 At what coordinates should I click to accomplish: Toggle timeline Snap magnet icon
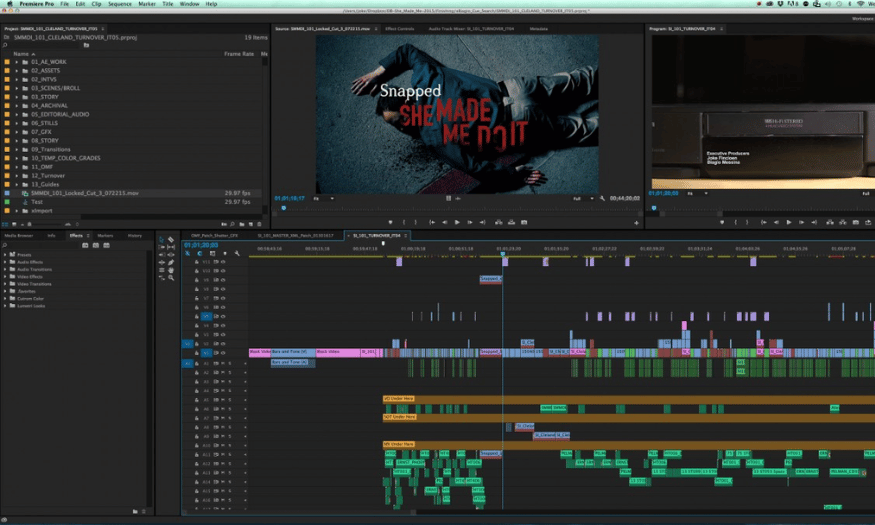200,253
